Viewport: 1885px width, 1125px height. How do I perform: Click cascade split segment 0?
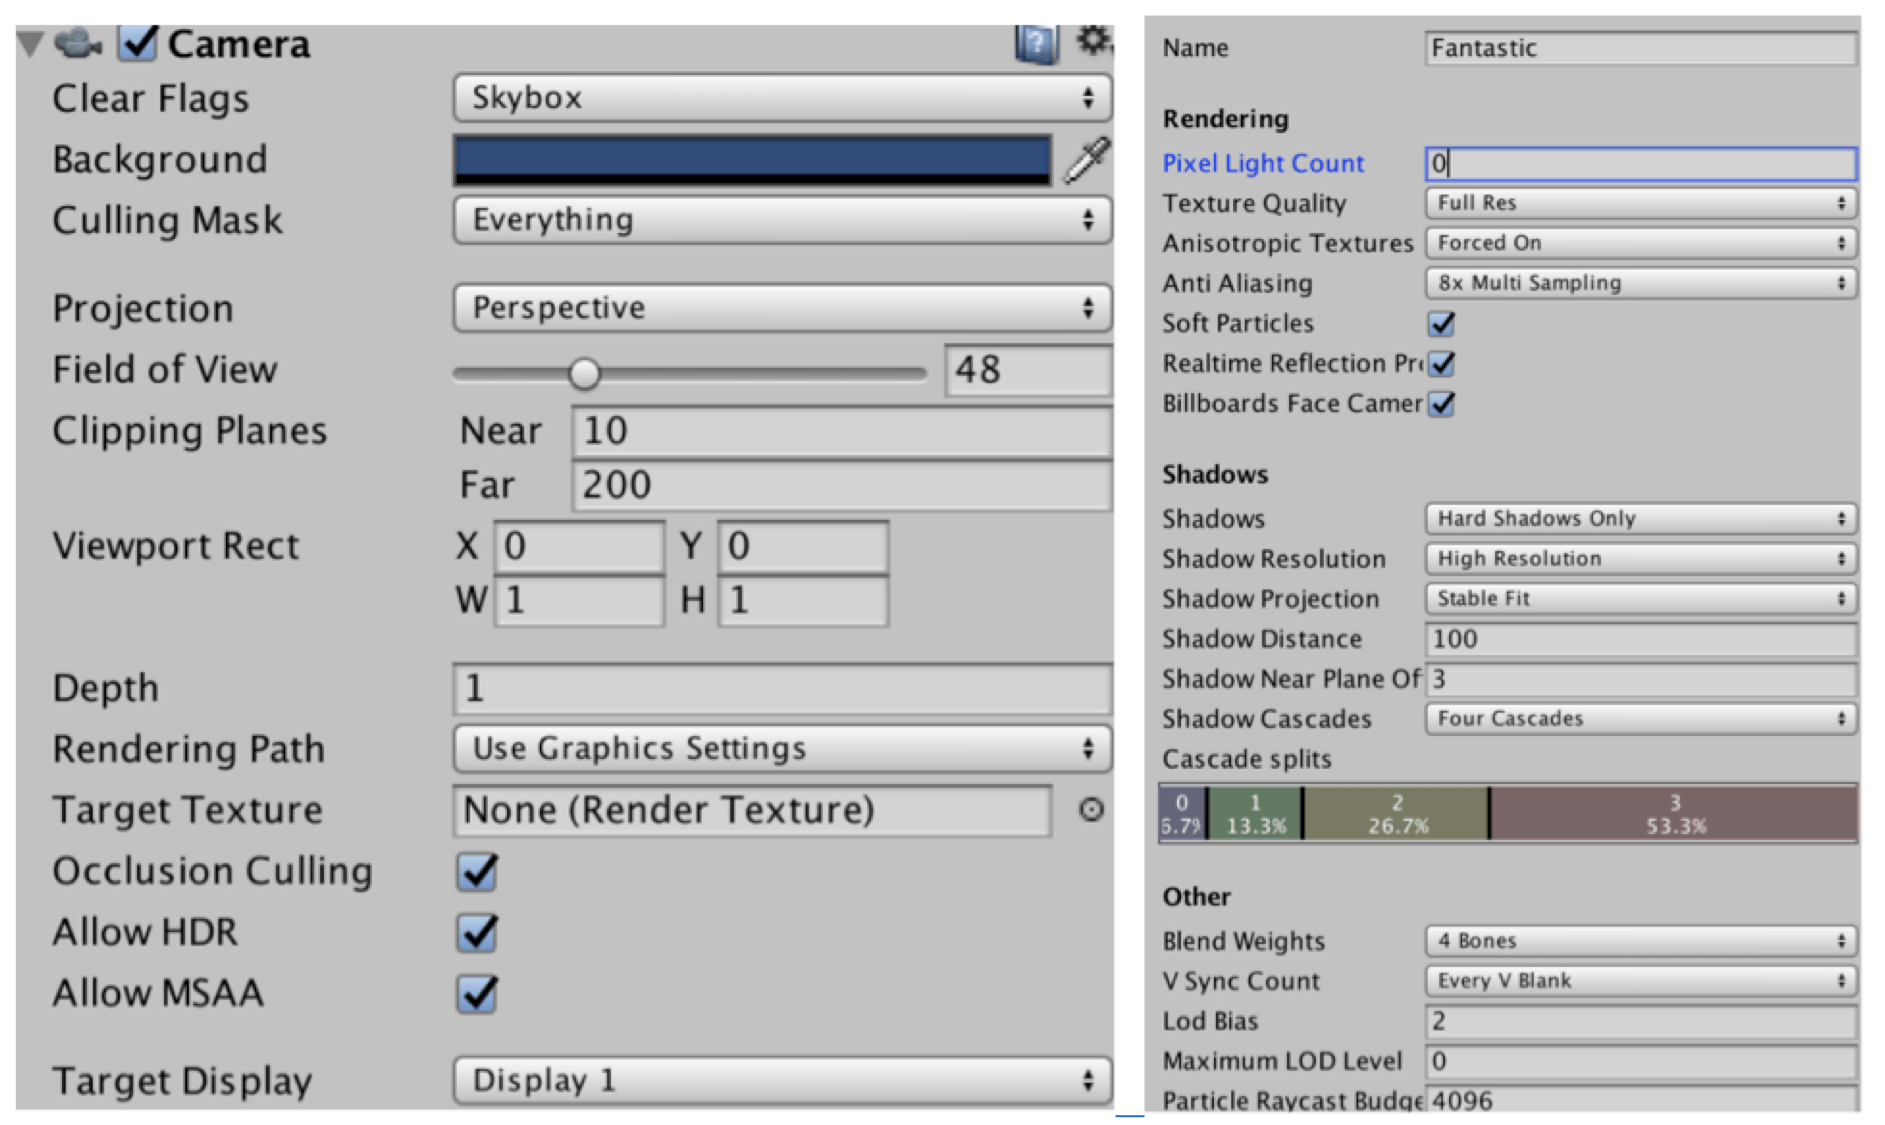(1183, 813)
